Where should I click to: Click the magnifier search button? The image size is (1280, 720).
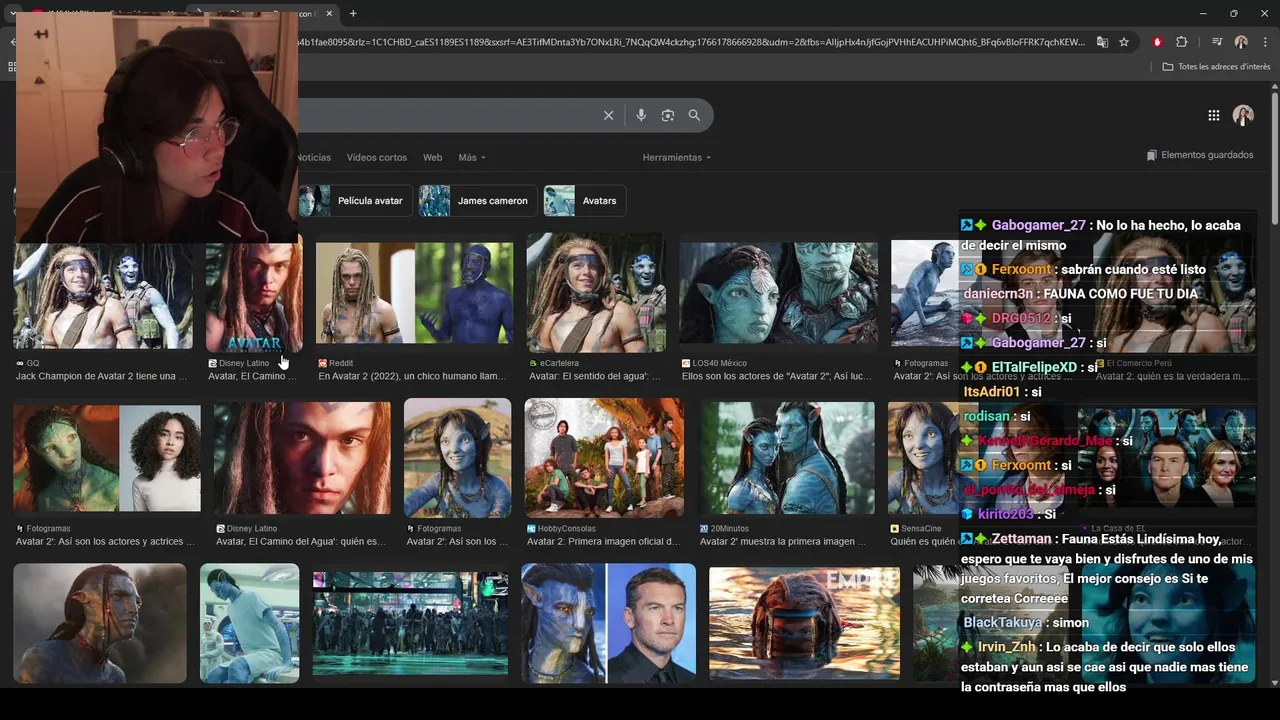point(694,115)
